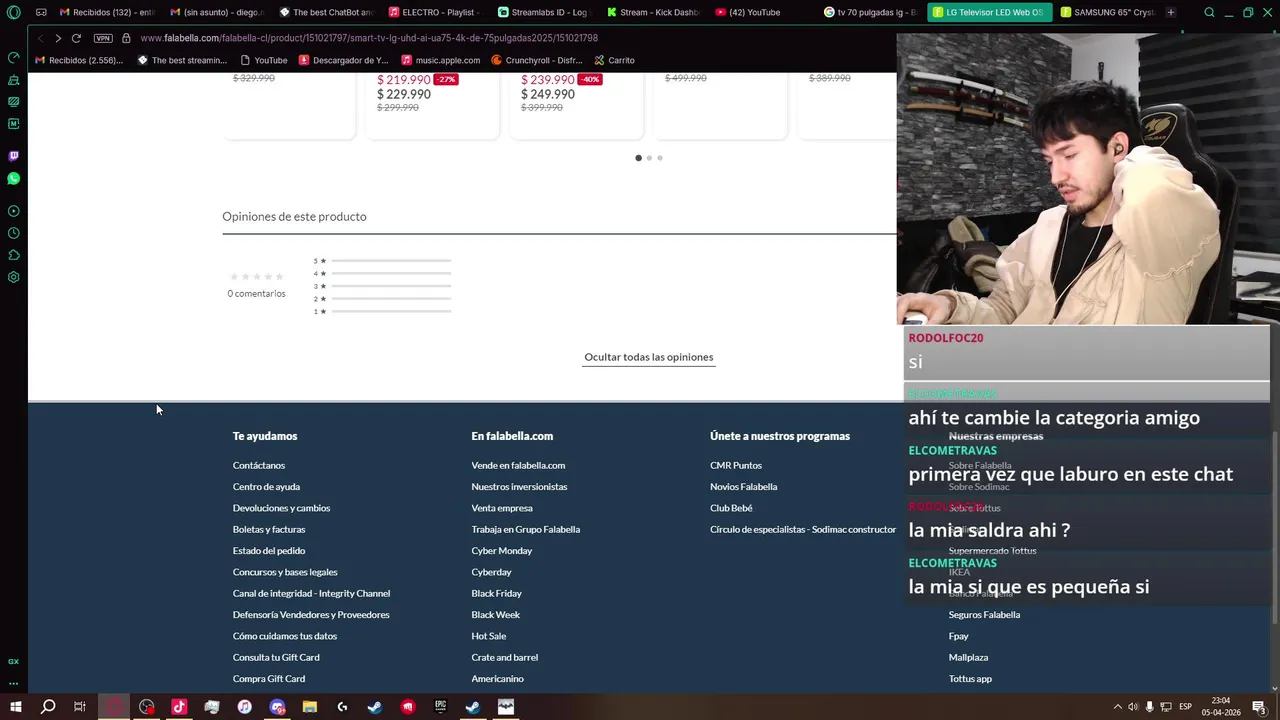Open the Task View taskbar icon
The height and width of the screenshot is (720, 1280).
point(80,707)
